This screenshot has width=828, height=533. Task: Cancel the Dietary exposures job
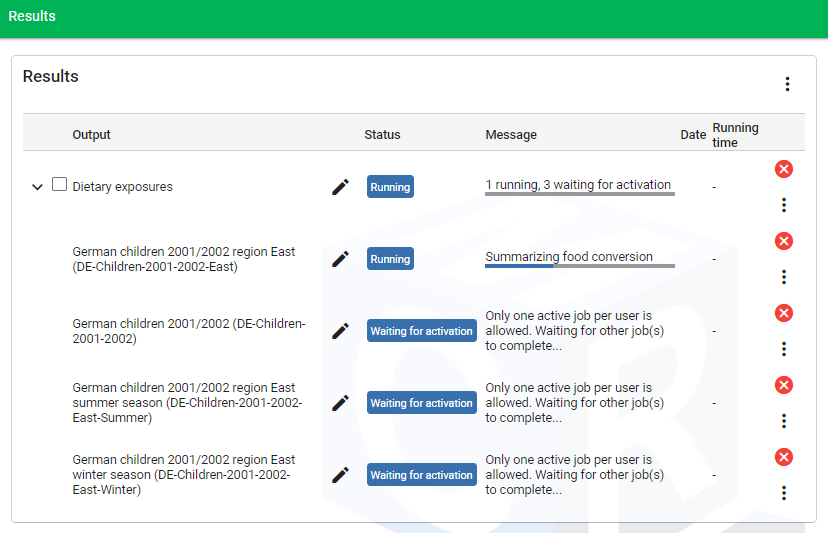pos(784,169)
